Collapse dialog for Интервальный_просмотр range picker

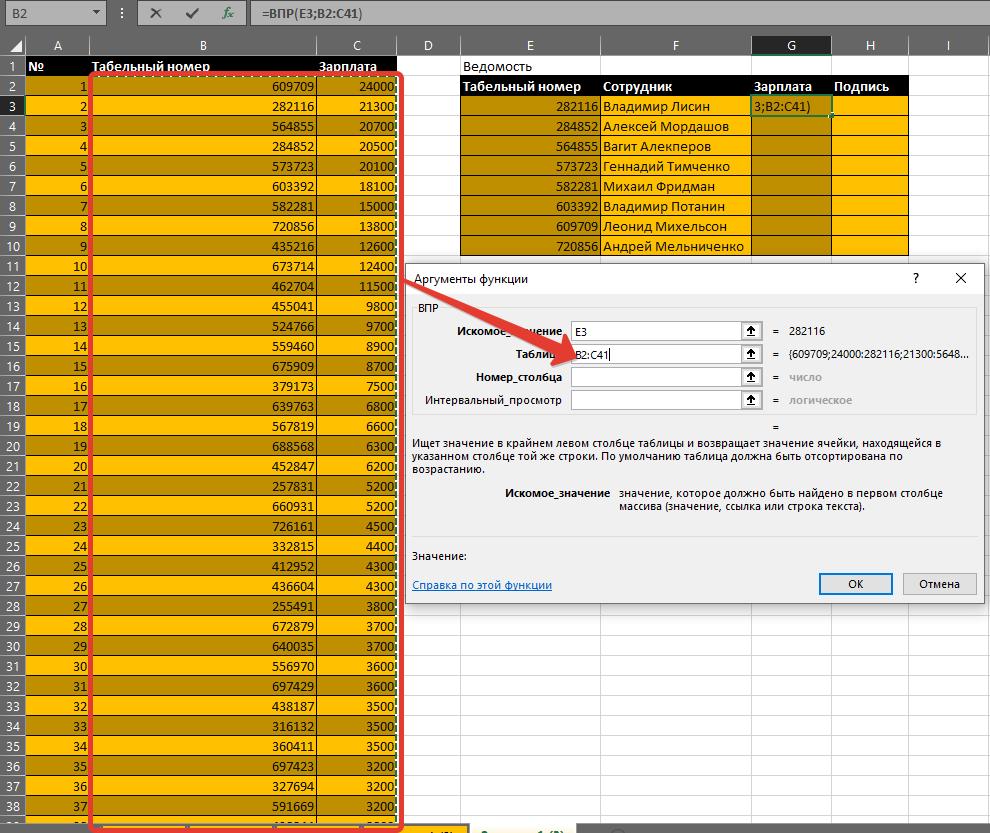coord(751,400)
